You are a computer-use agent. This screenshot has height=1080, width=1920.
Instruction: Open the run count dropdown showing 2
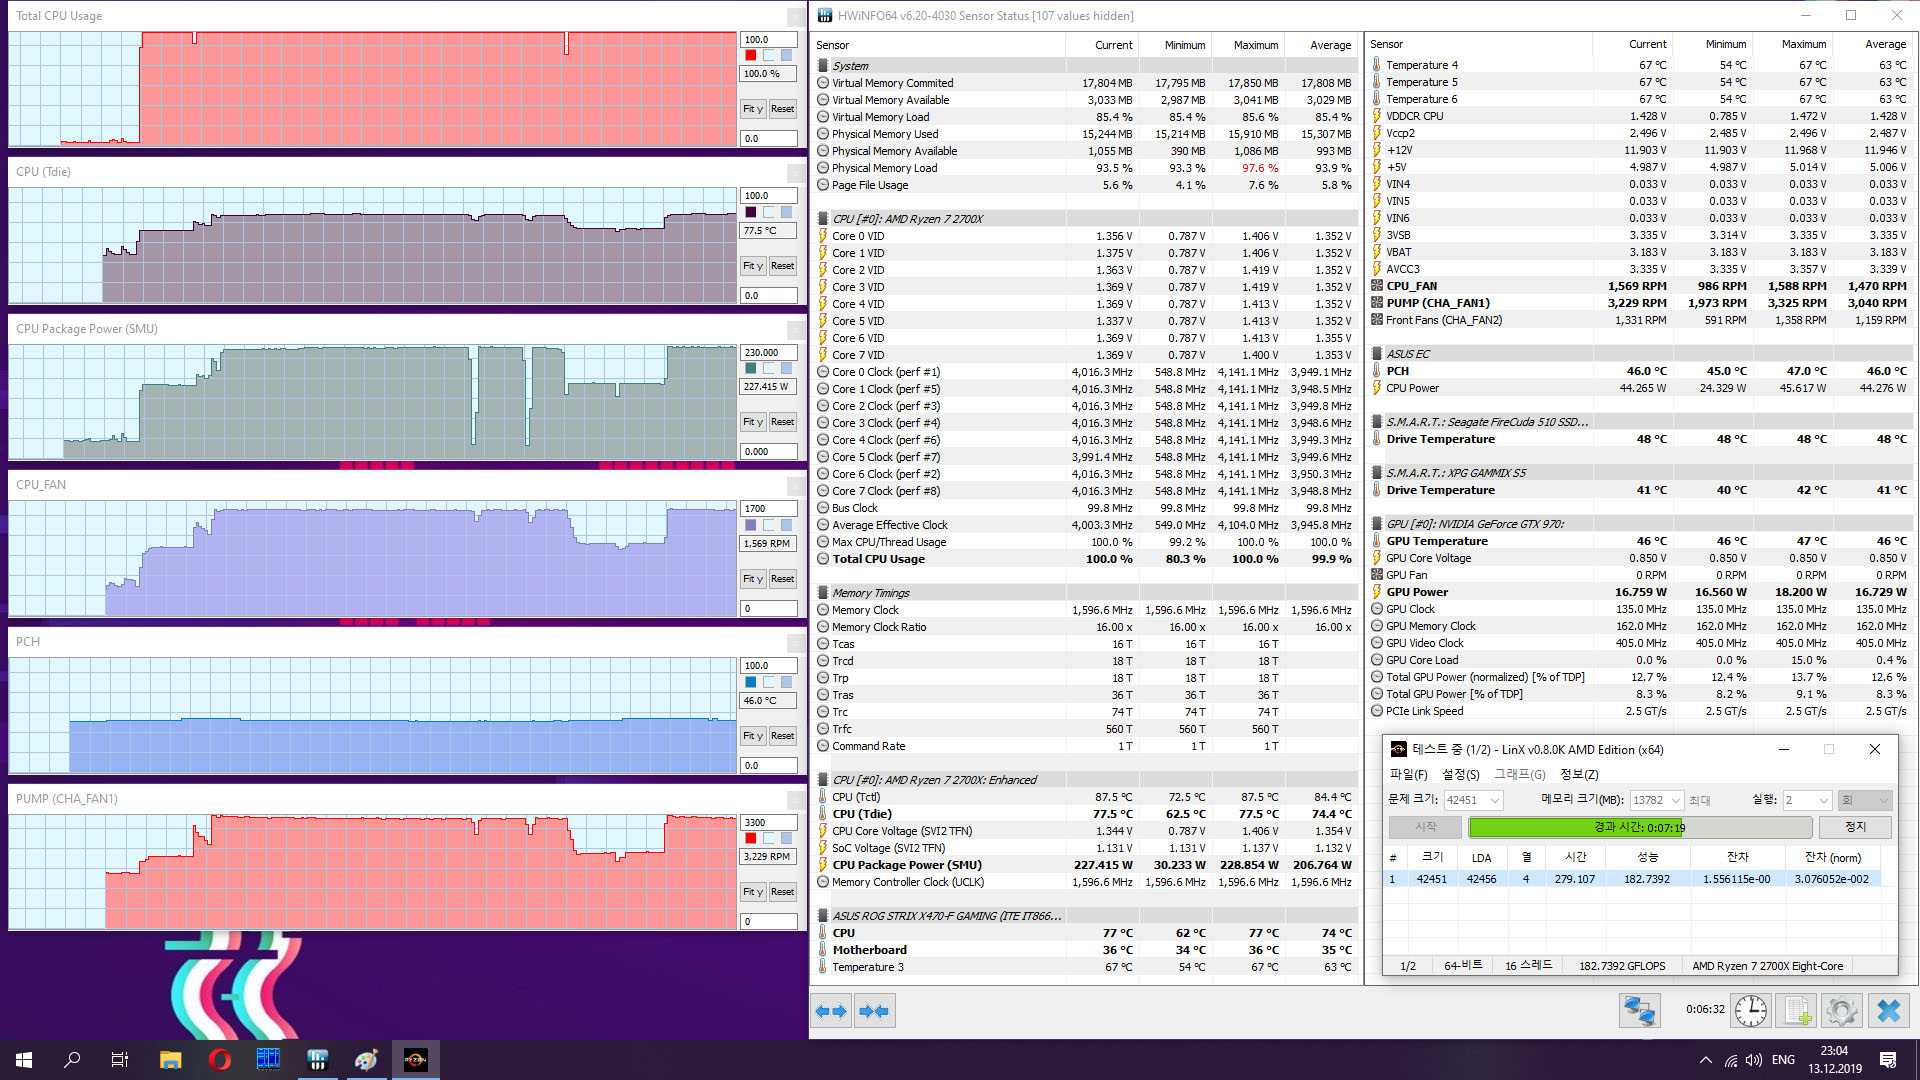pyautogui.click(x=1822, y=800)
